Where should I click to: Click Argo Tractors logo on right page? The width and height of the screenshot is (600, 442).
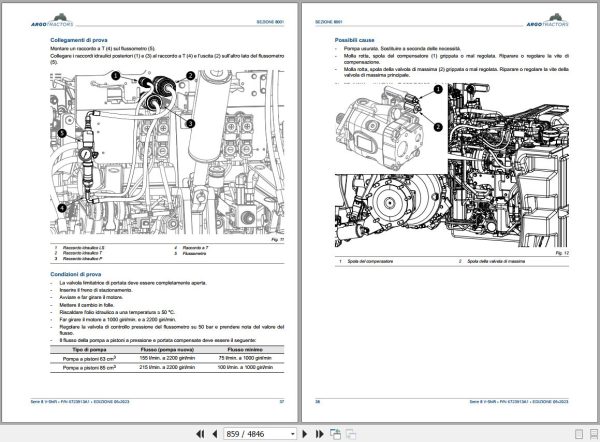548,21
